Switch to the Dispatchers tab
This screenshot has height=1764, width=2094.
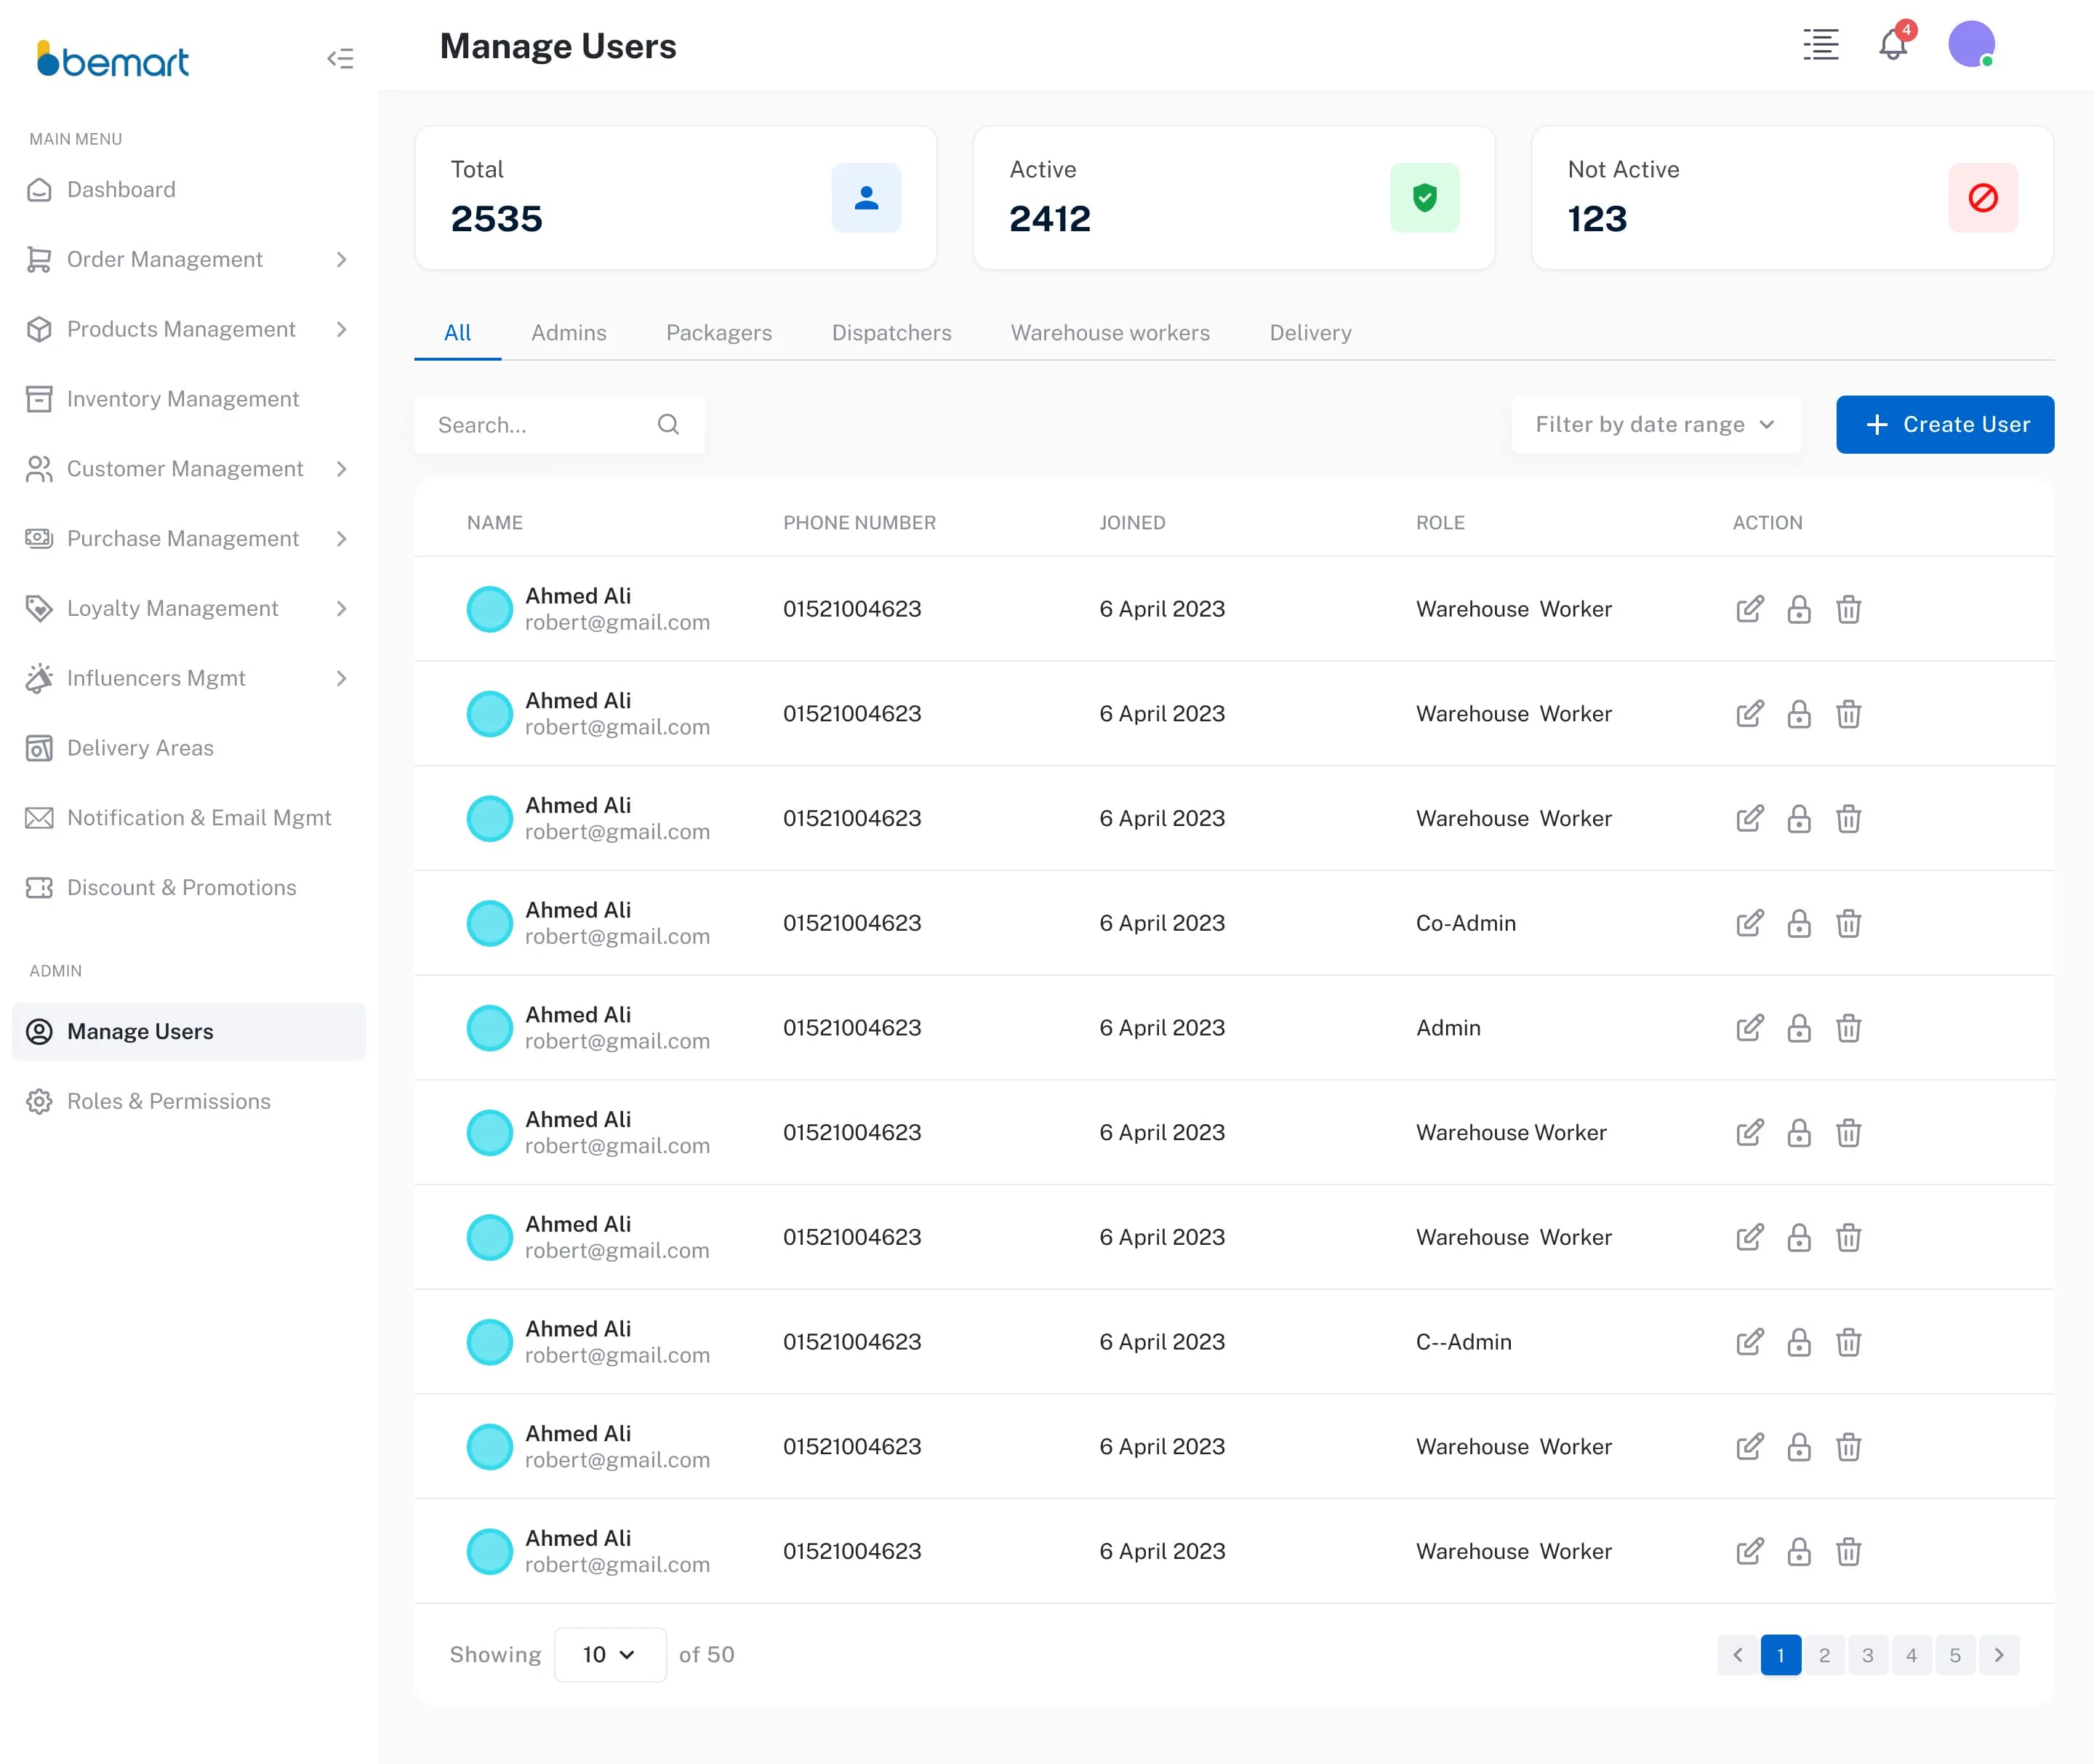[x=891, y=333]
